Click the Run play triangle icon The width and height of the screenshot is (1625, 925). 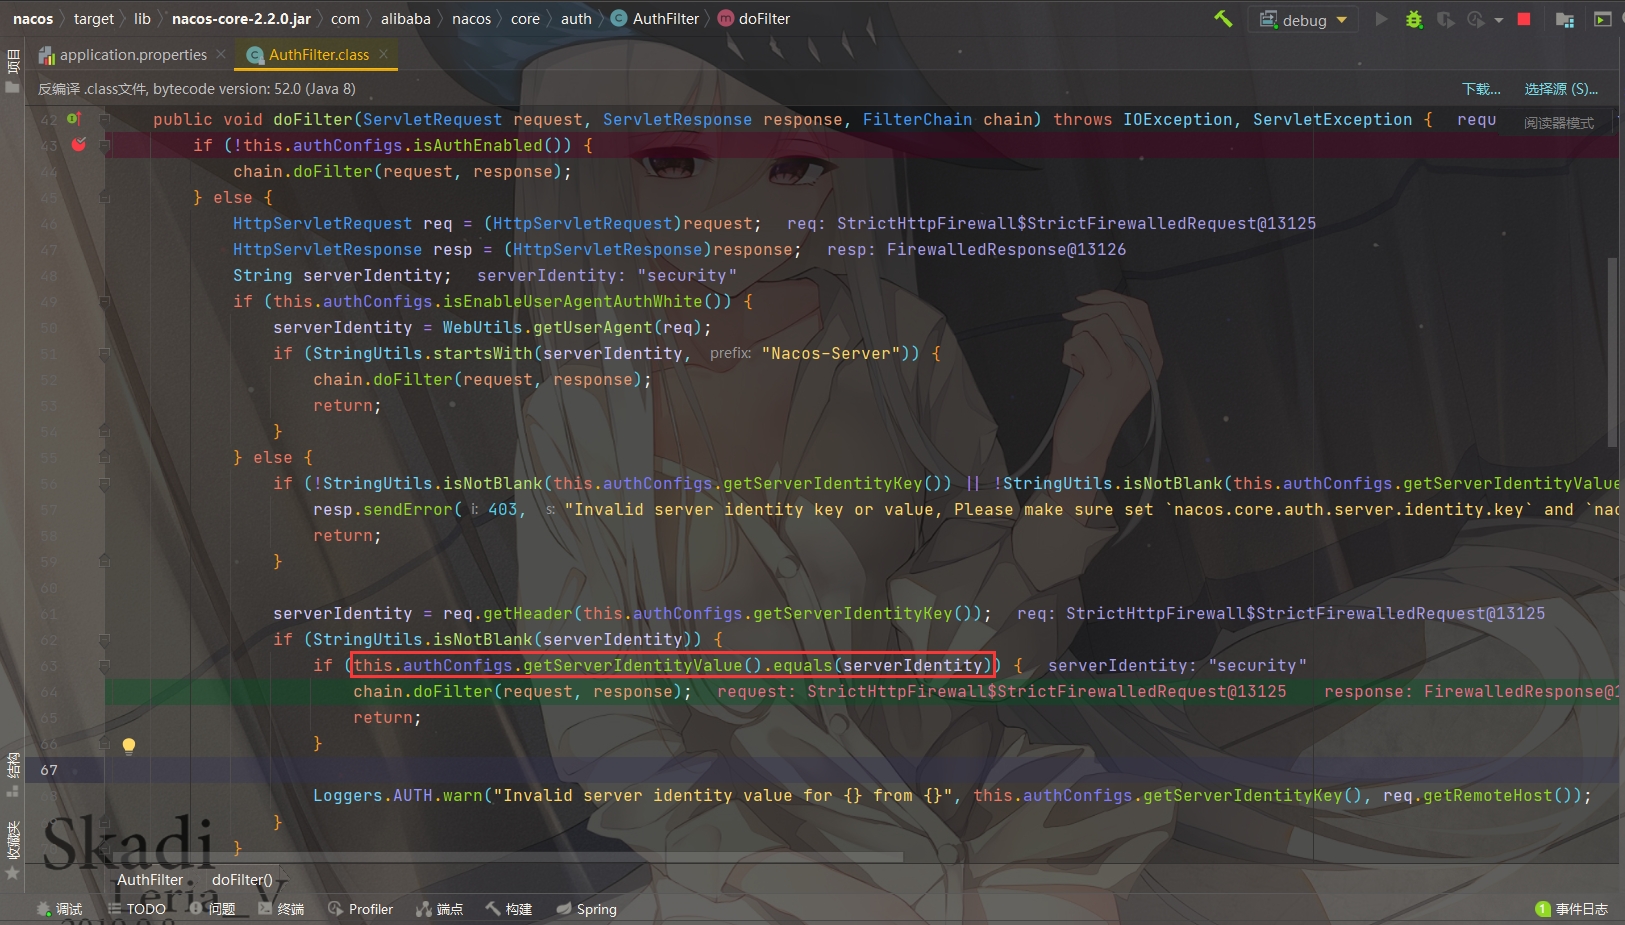[x=1381, y=19]
